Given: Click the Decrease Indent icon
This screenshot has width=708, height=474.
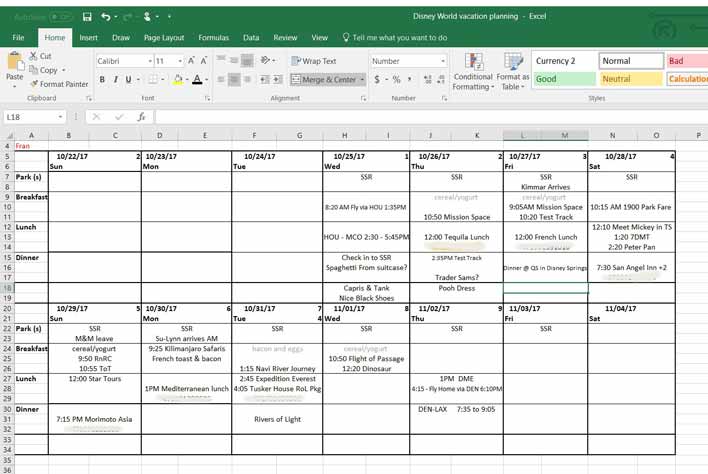Looking at the screenshot, I should pos(265,79).
